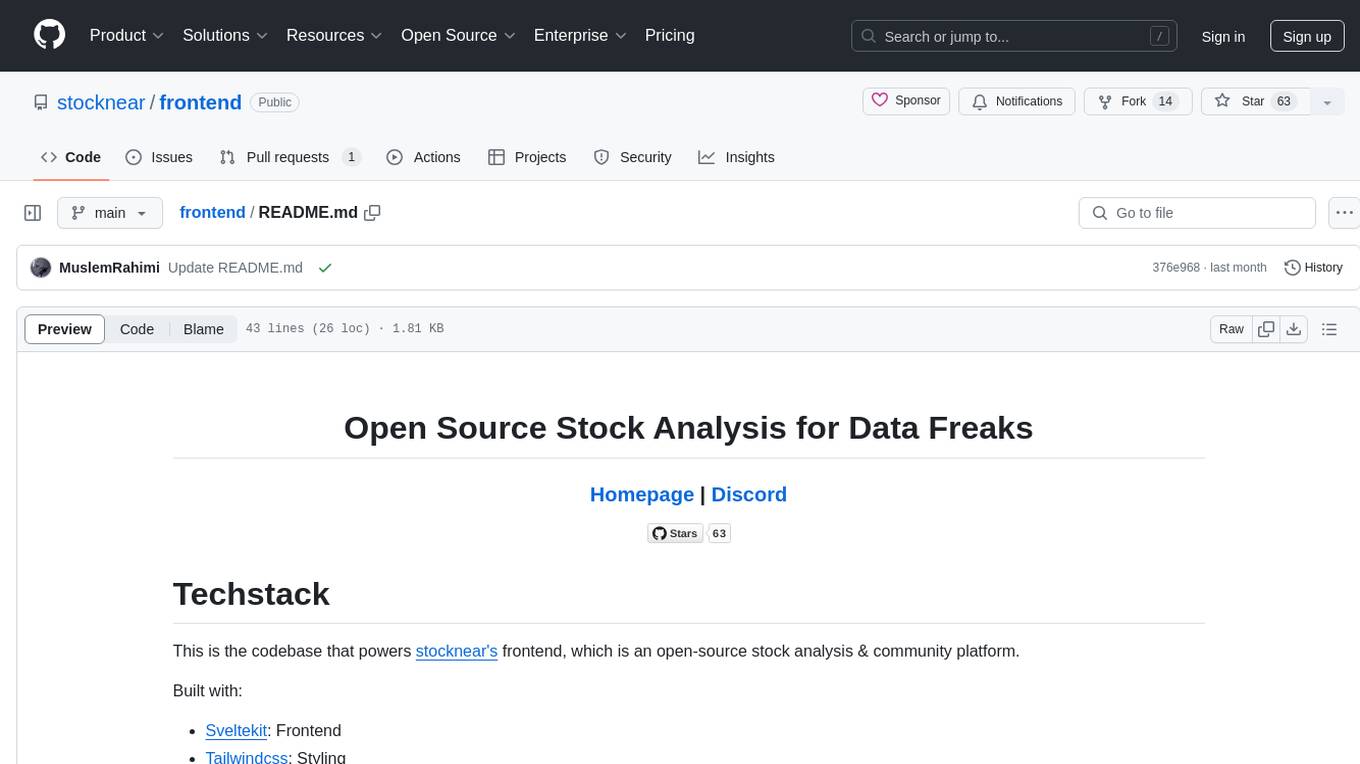Expand the Product menu

[127, 35]
